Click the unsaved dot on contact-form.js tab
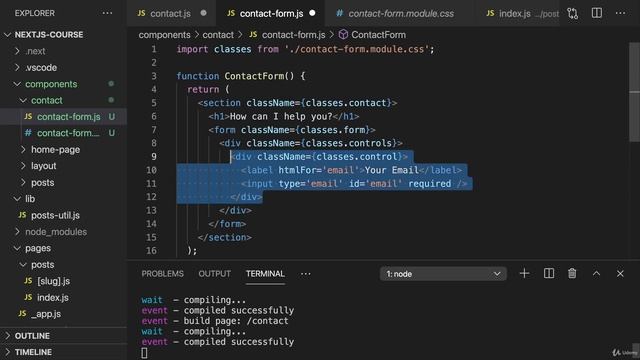640x360 pixels. [x=312, y=13]
